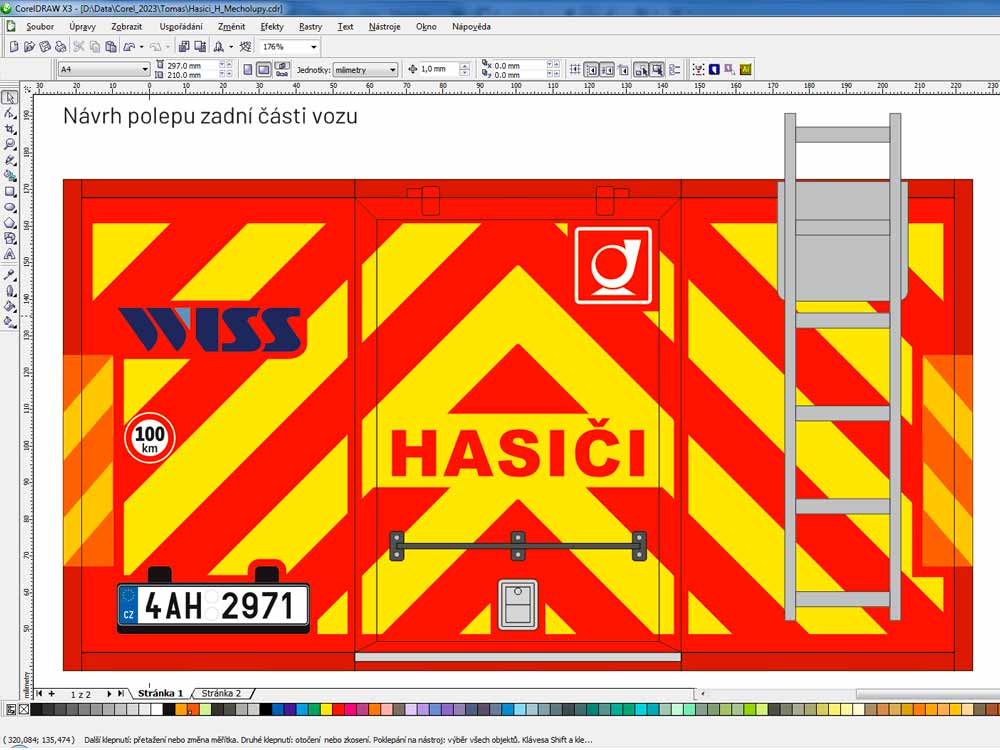Choose the Rectangle tool
Screen dimensions: 1000x750
tap(9, 191)
